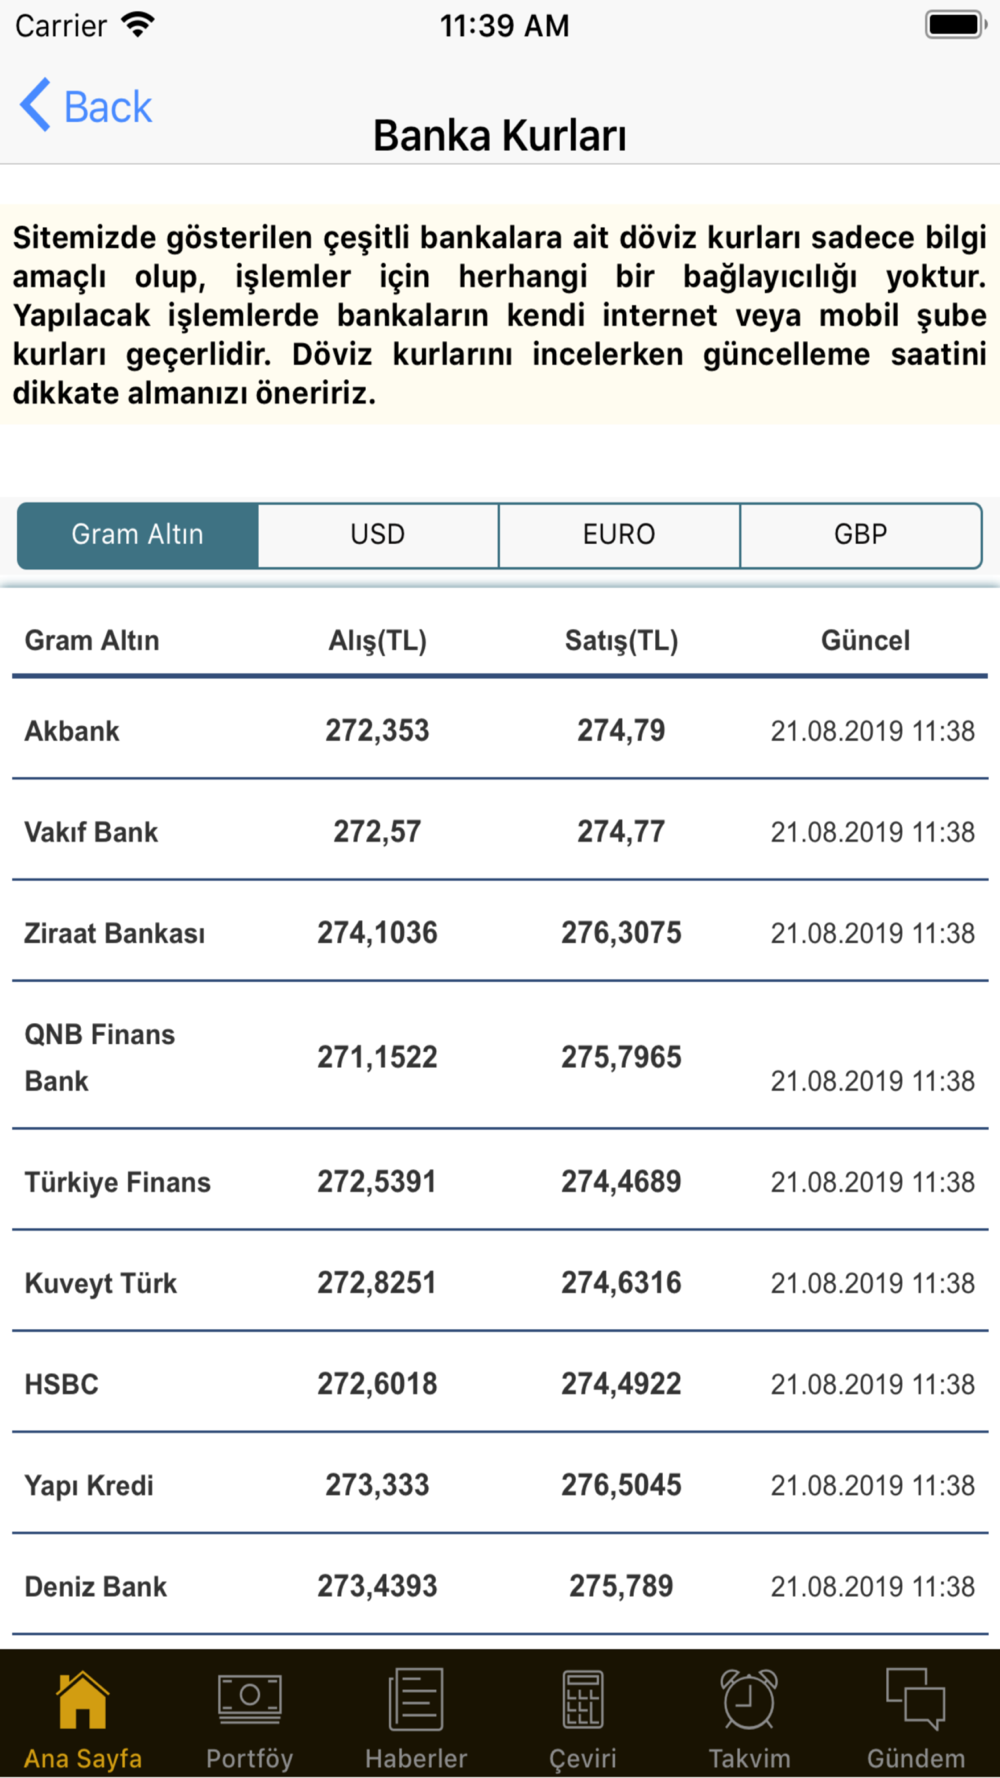Select the Akbank row
Image resolution: width=1000 pixels, height=1778 pixels.
(x=500, y=730)
